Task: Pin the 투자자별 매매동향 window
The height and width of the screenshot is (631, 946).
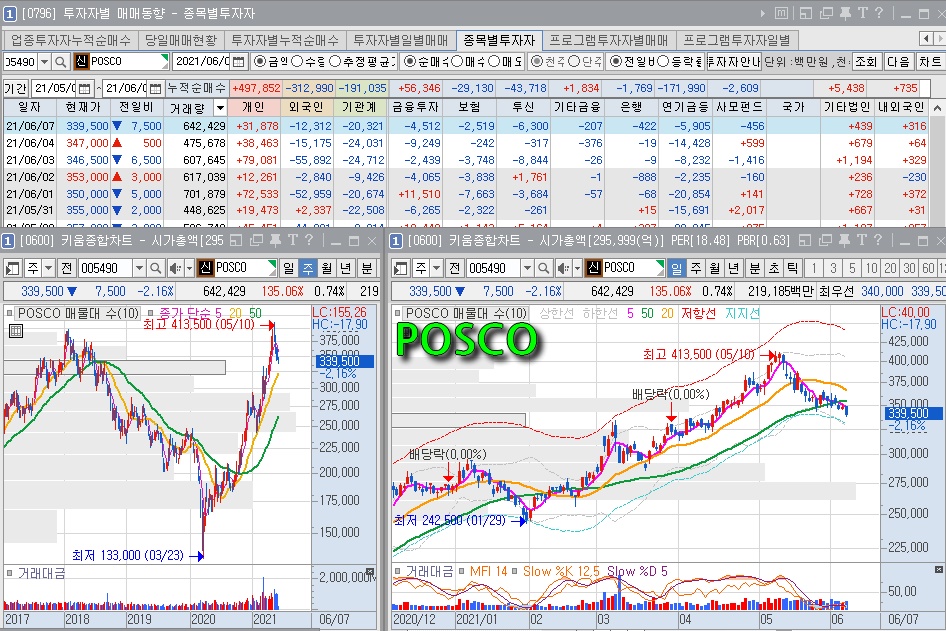Action: point(845,13)
